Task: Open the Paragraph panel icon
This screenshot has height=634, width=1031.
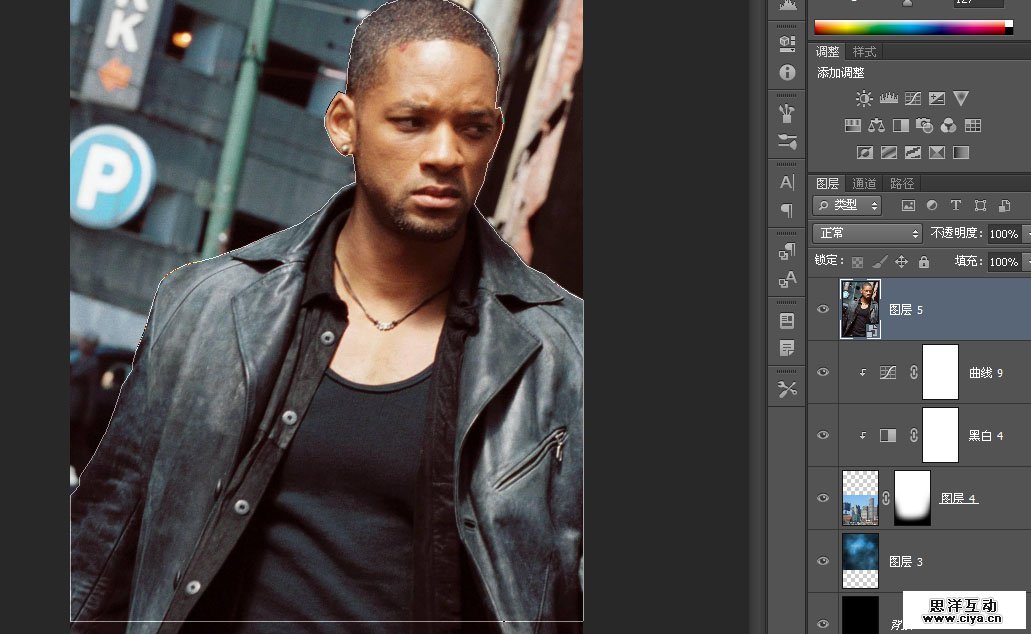Action: coord(787,210)
